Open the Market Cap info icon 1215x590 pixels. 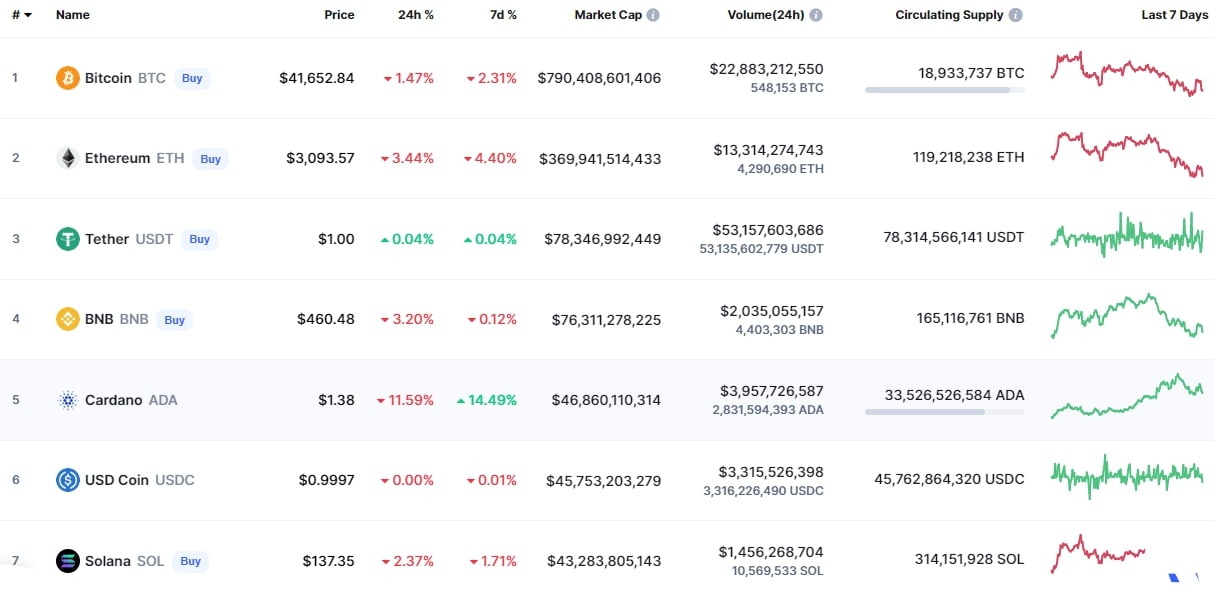pos(653,15)
